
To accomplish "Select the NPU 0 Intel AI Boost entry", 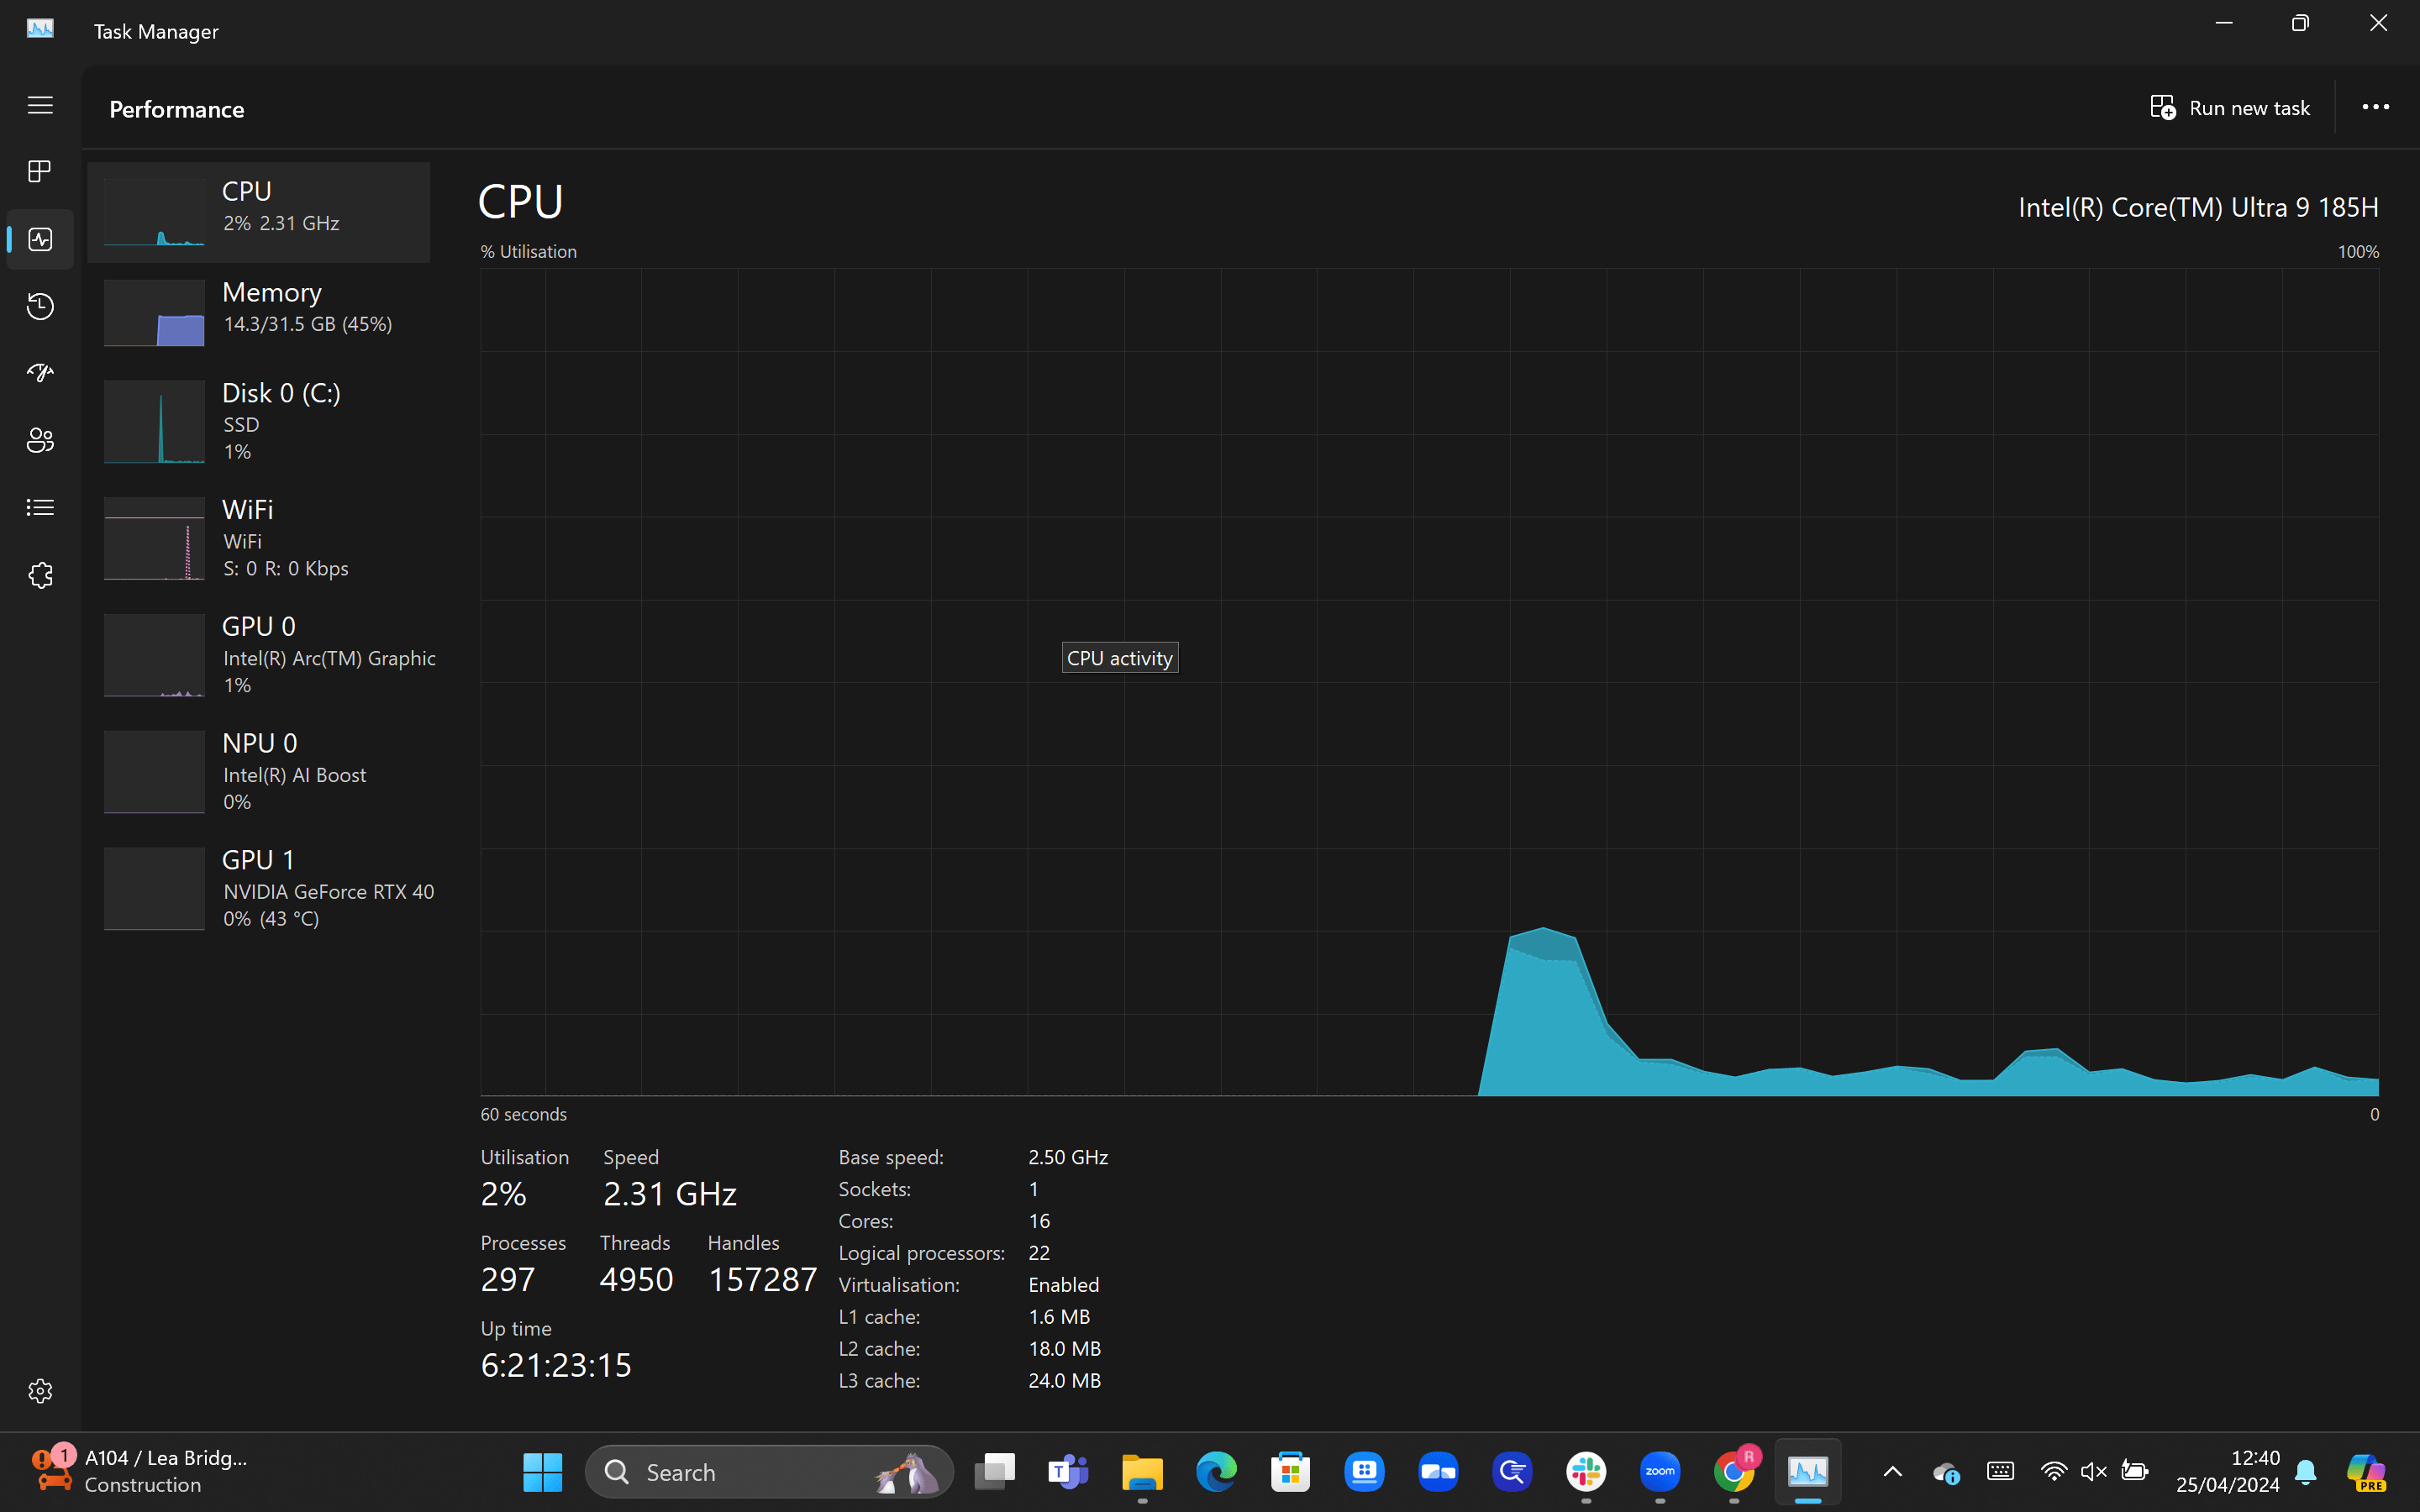I will (260, 772).
